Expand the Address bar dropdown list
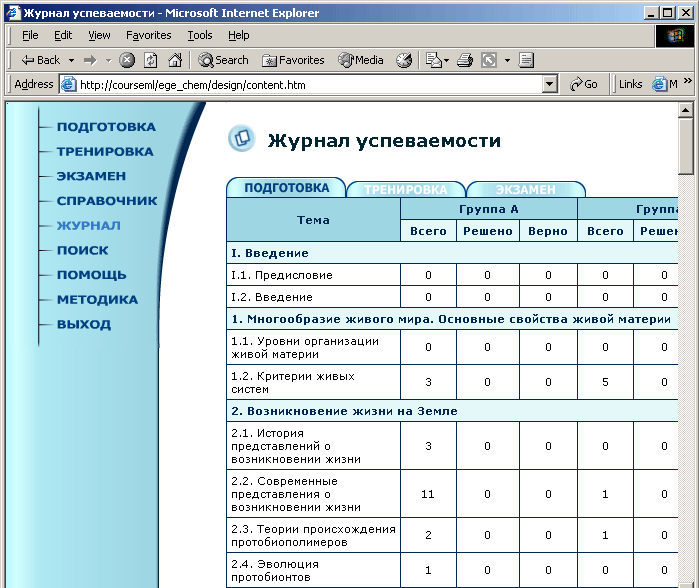Image resolution: width=699 pixels, height=588 pixels. (550, 84)
